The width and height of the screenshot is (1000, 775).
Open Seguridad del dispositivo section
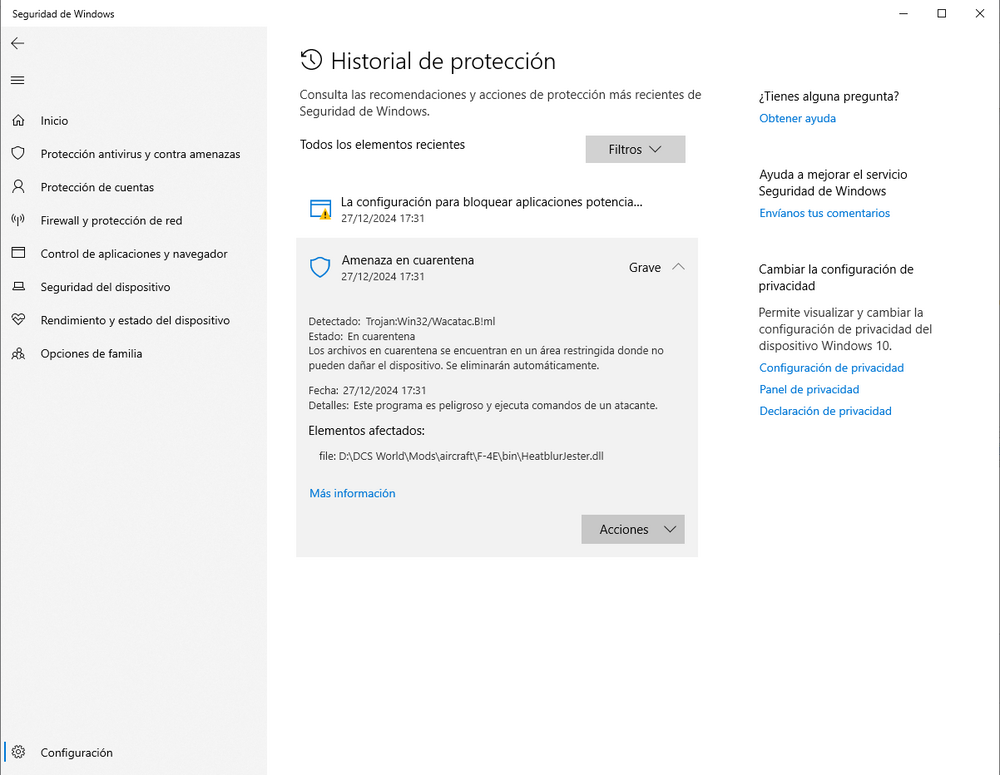105,286
